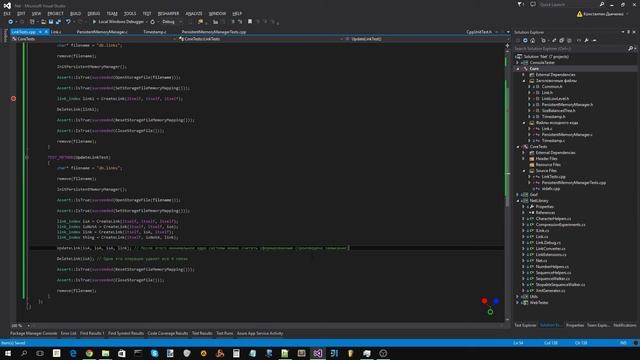Click the Open File toolbar icon
640x360 pixels.
tap(44, 22)
